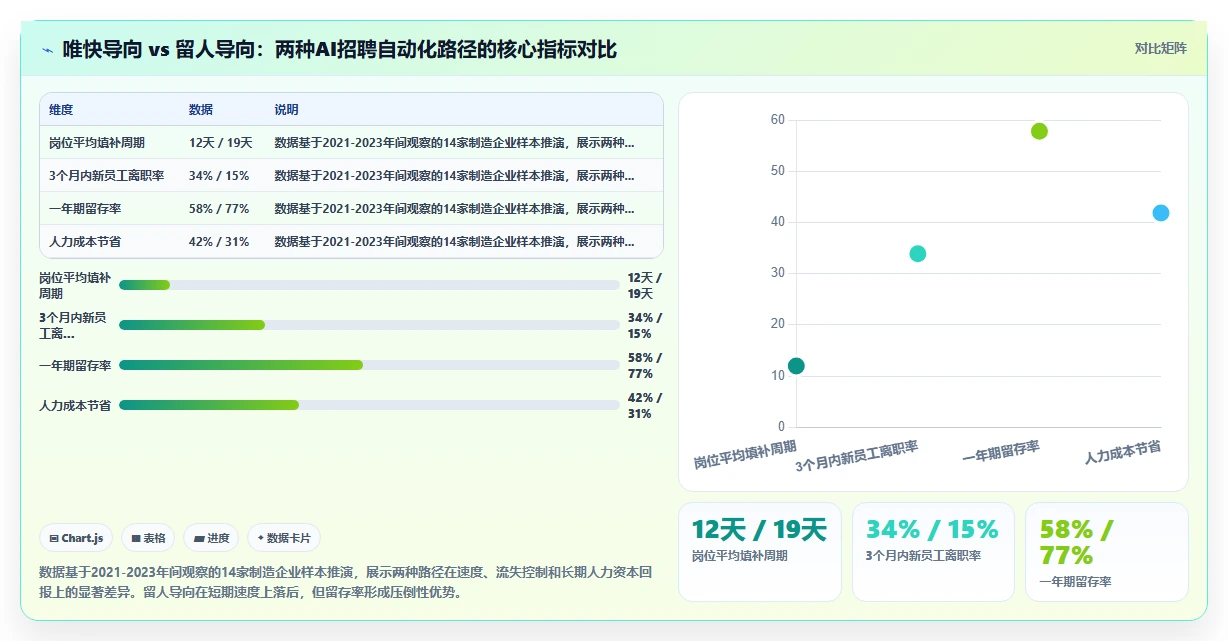Click the description row for 岗位平均填补周期
Screen dimensions: 1228x641
pyautogui.click(x=455, y=143)
